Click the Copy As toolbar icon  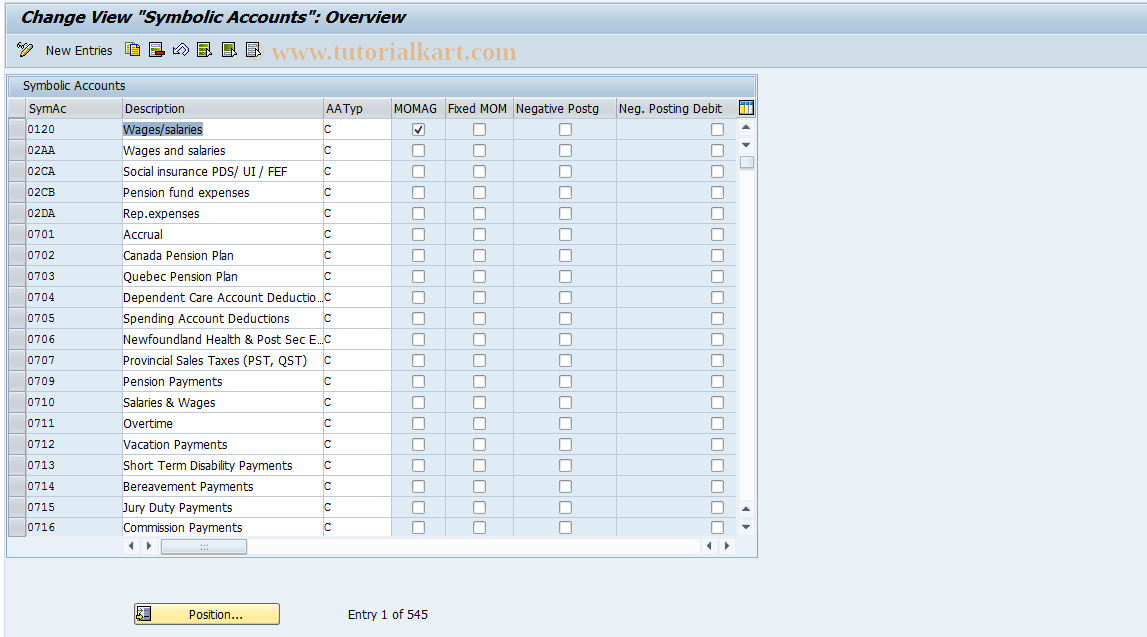coord(132,50)
